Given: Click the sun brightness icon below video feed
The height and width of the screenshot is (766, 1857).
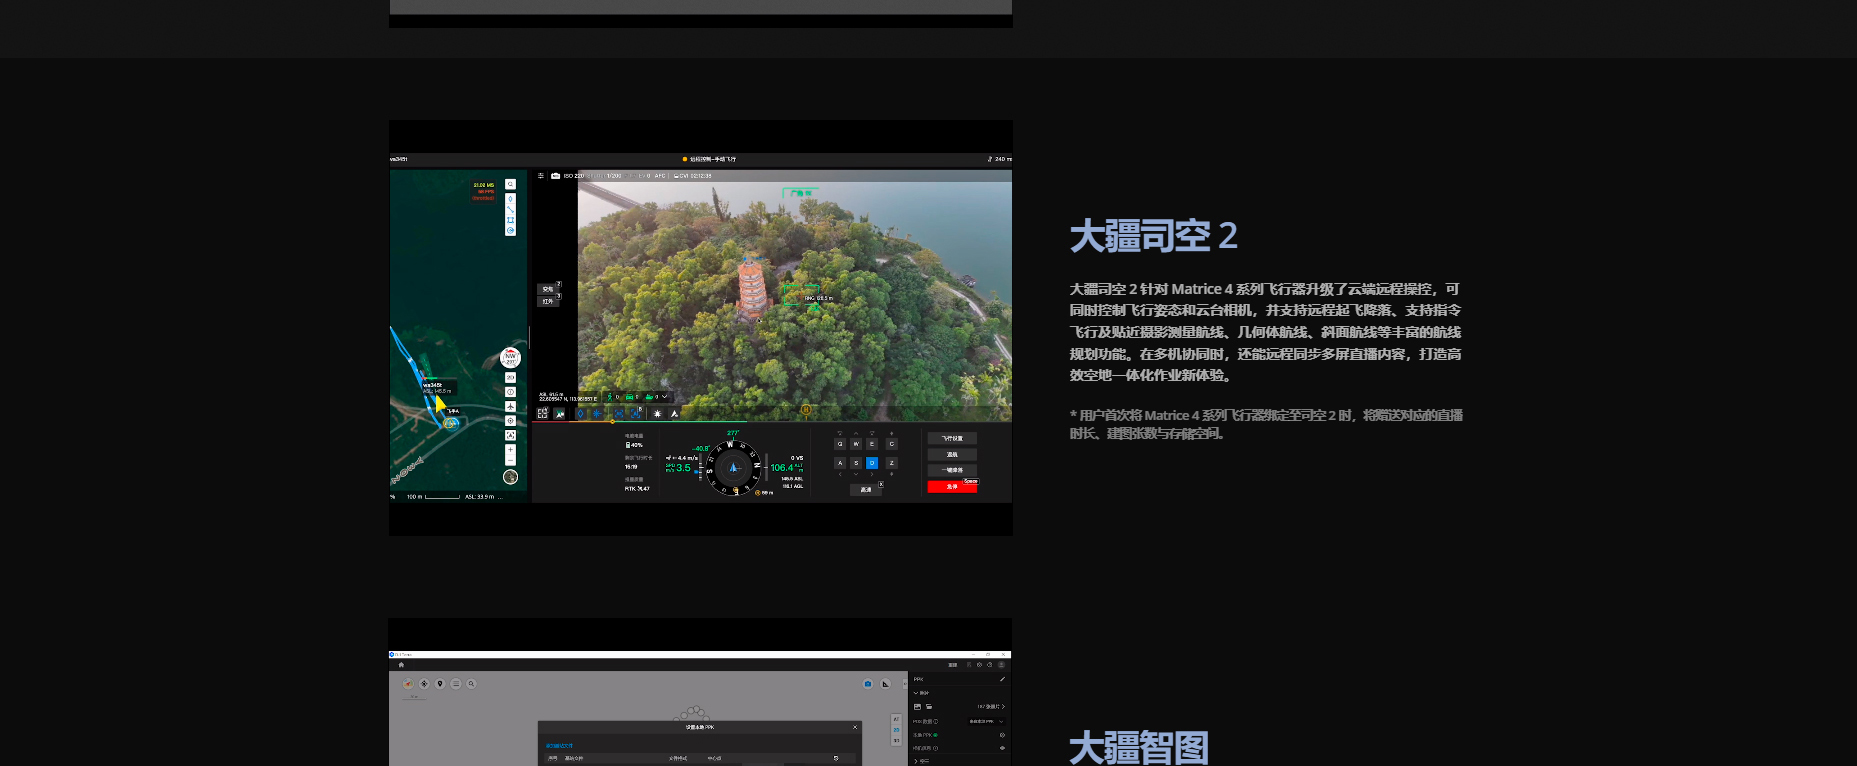Looking at the screenshot, I should click(x=657, y=413).
